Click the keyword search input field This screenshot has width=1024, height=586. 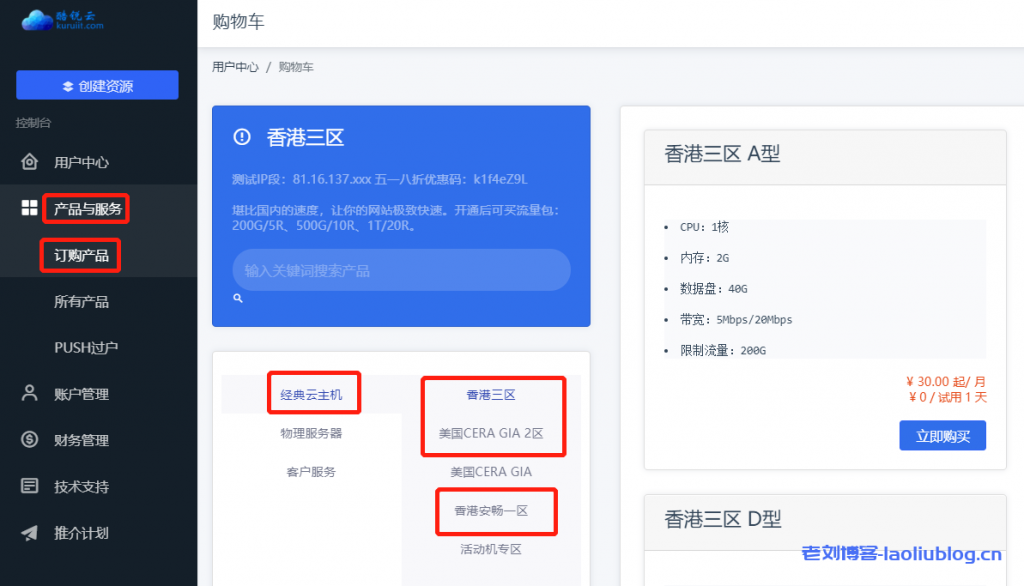coord(400,269)
